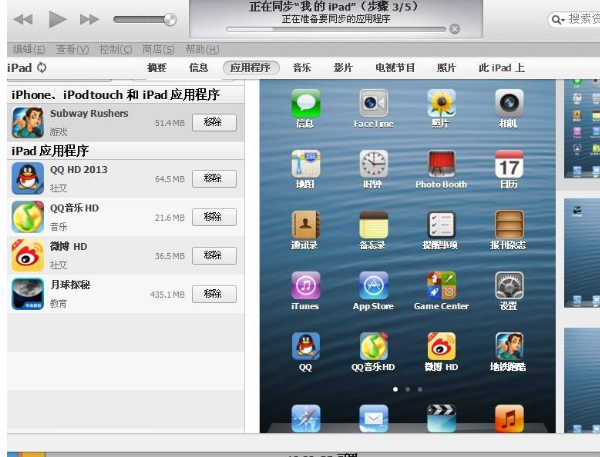Screen dimensions: 600x457
Task: Open the 查看(V) menu
Action: [x=72, y=49]
